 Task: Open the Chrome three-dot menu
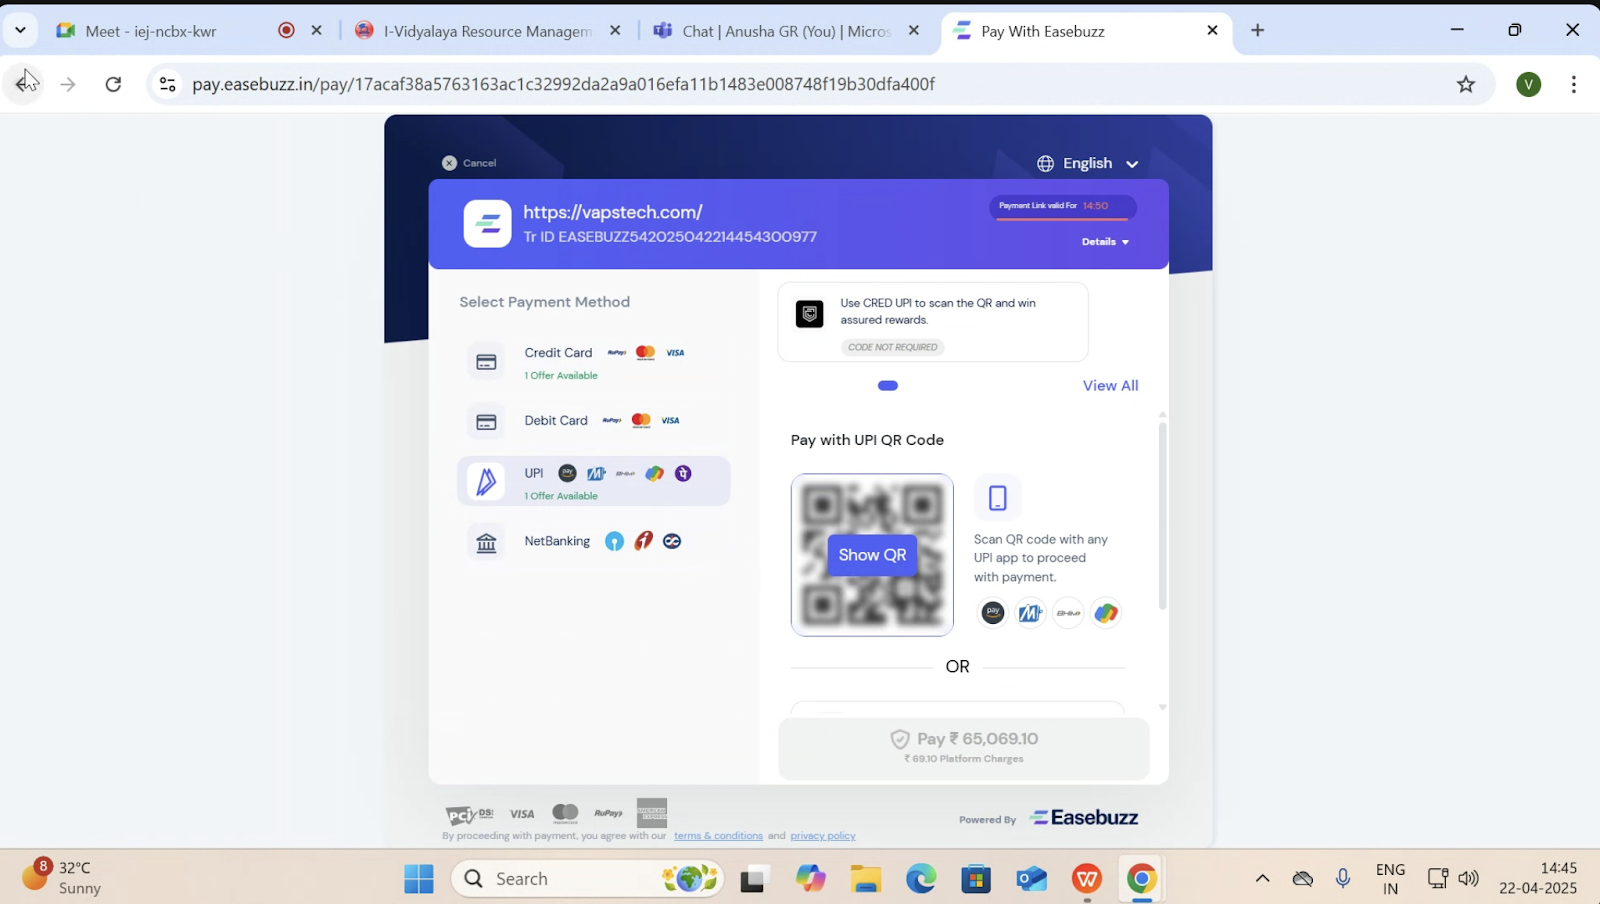(1574, 84)
